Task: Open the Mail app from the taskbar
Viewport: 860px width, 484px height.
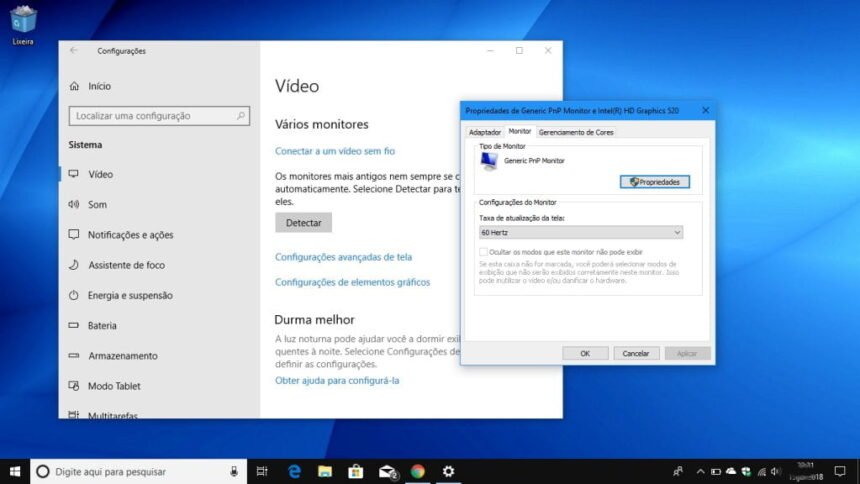Action: pos(387,471)
